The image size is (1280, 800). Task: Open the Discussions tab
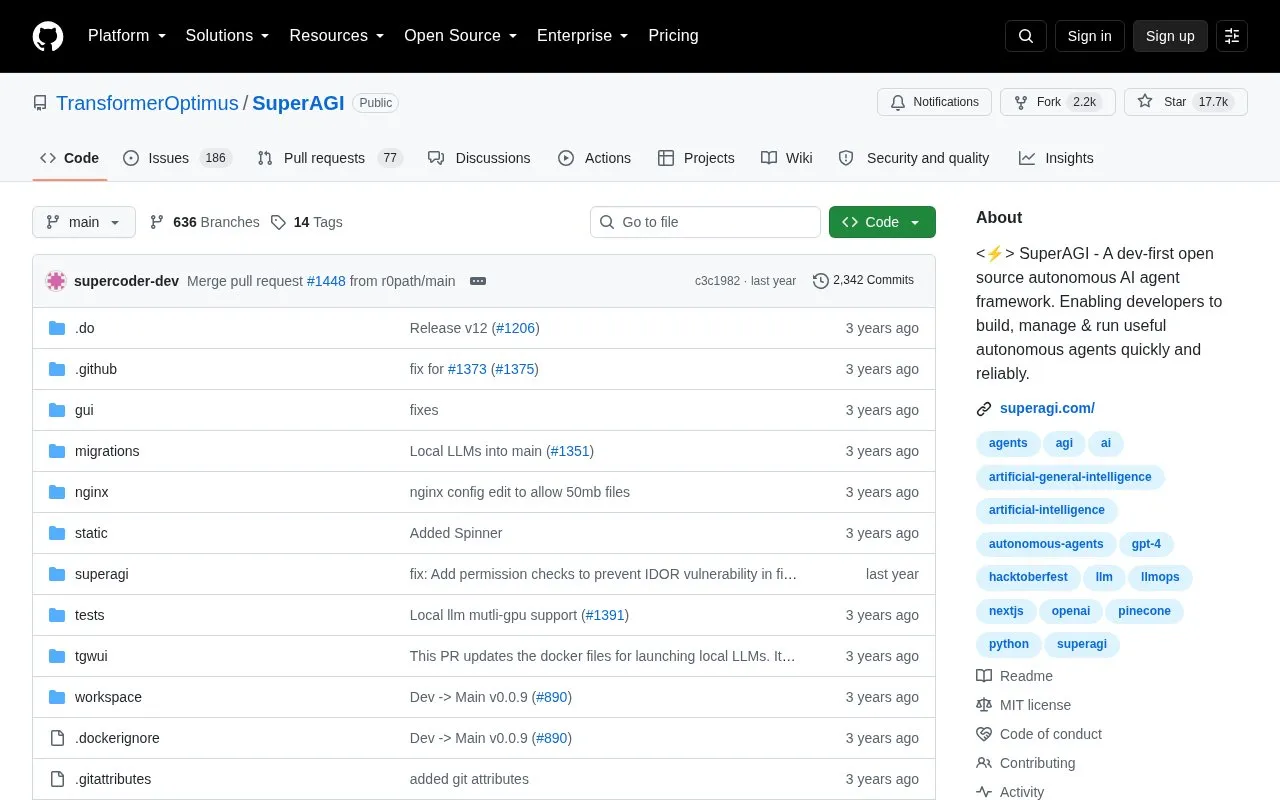click(479, 158)
